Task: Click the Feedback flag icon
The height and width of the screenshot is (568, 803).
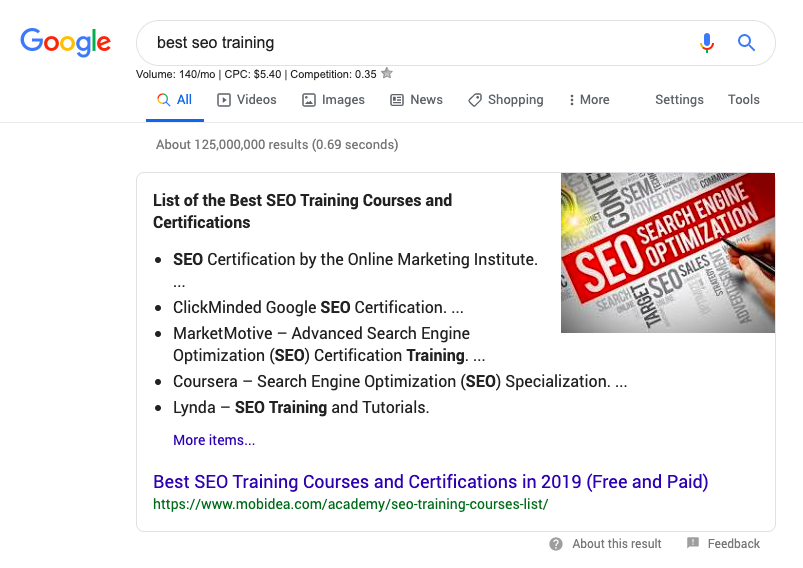Action: tap(693, 544)
